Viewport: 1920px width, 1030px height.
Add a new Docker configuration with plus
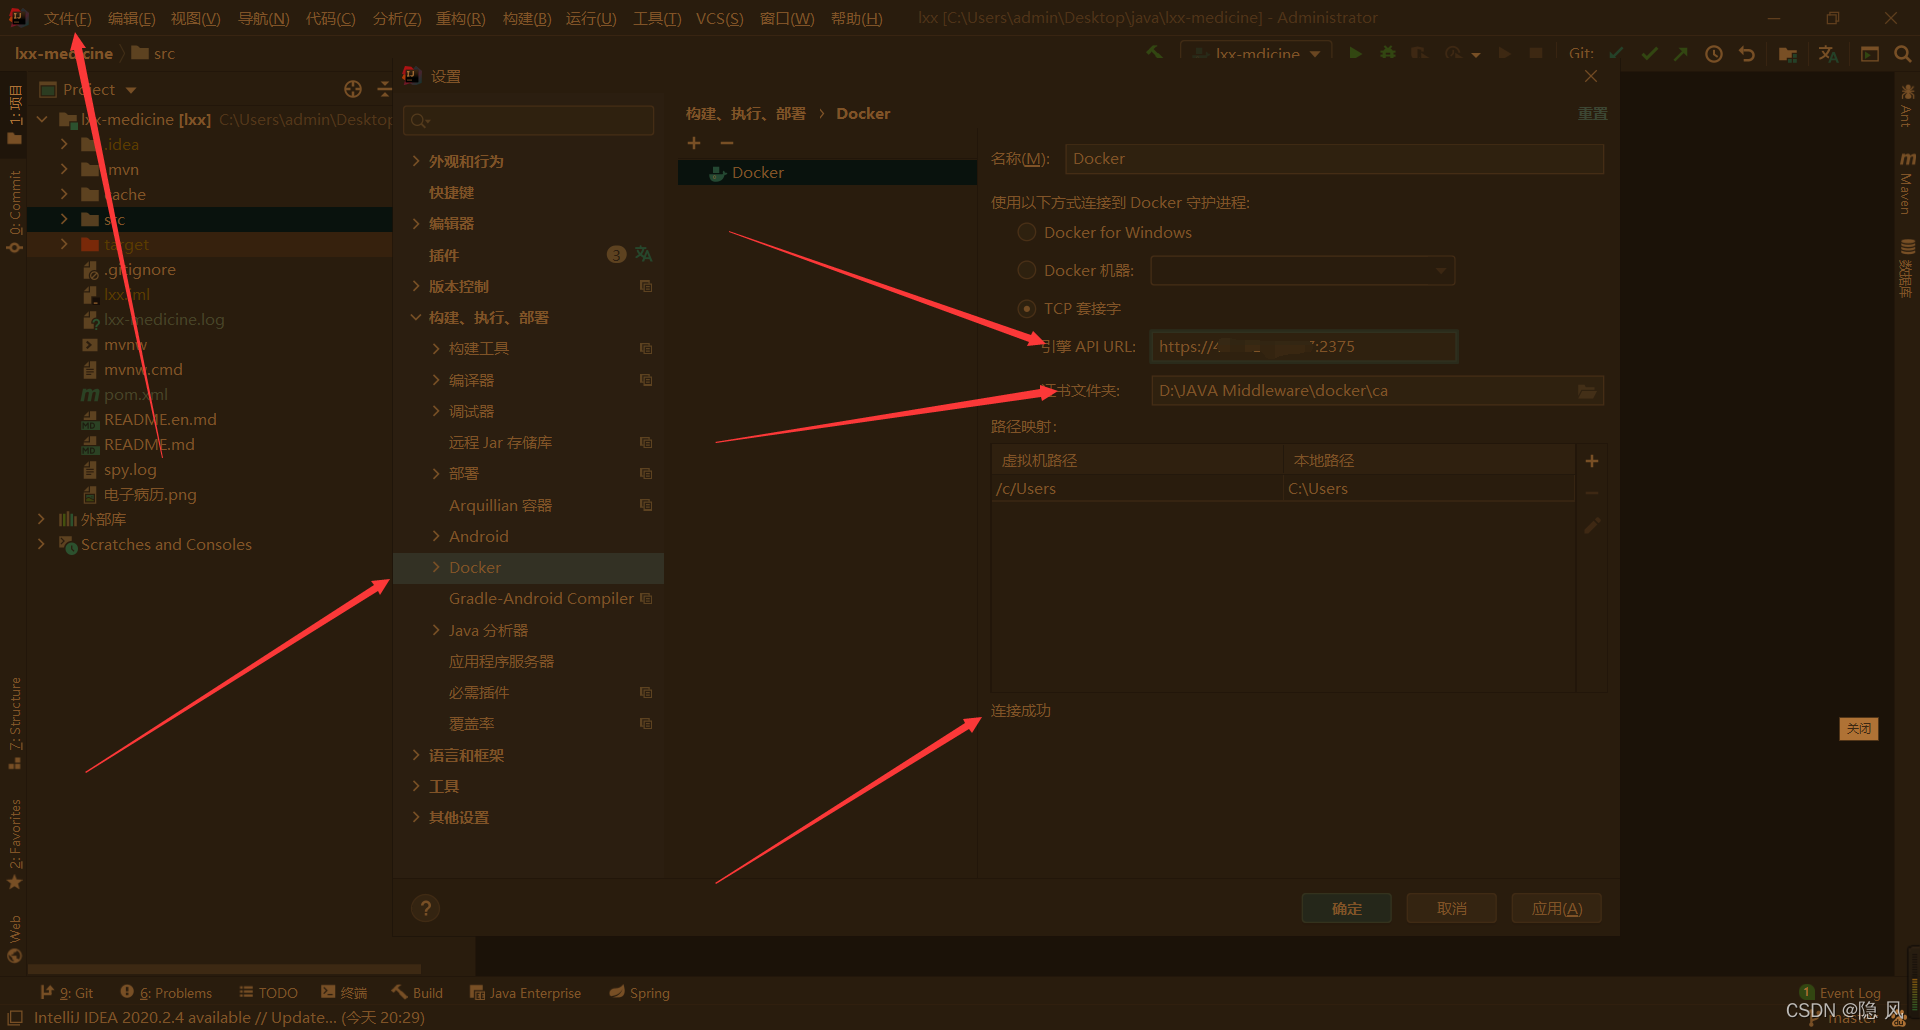(x=694, y=143)
